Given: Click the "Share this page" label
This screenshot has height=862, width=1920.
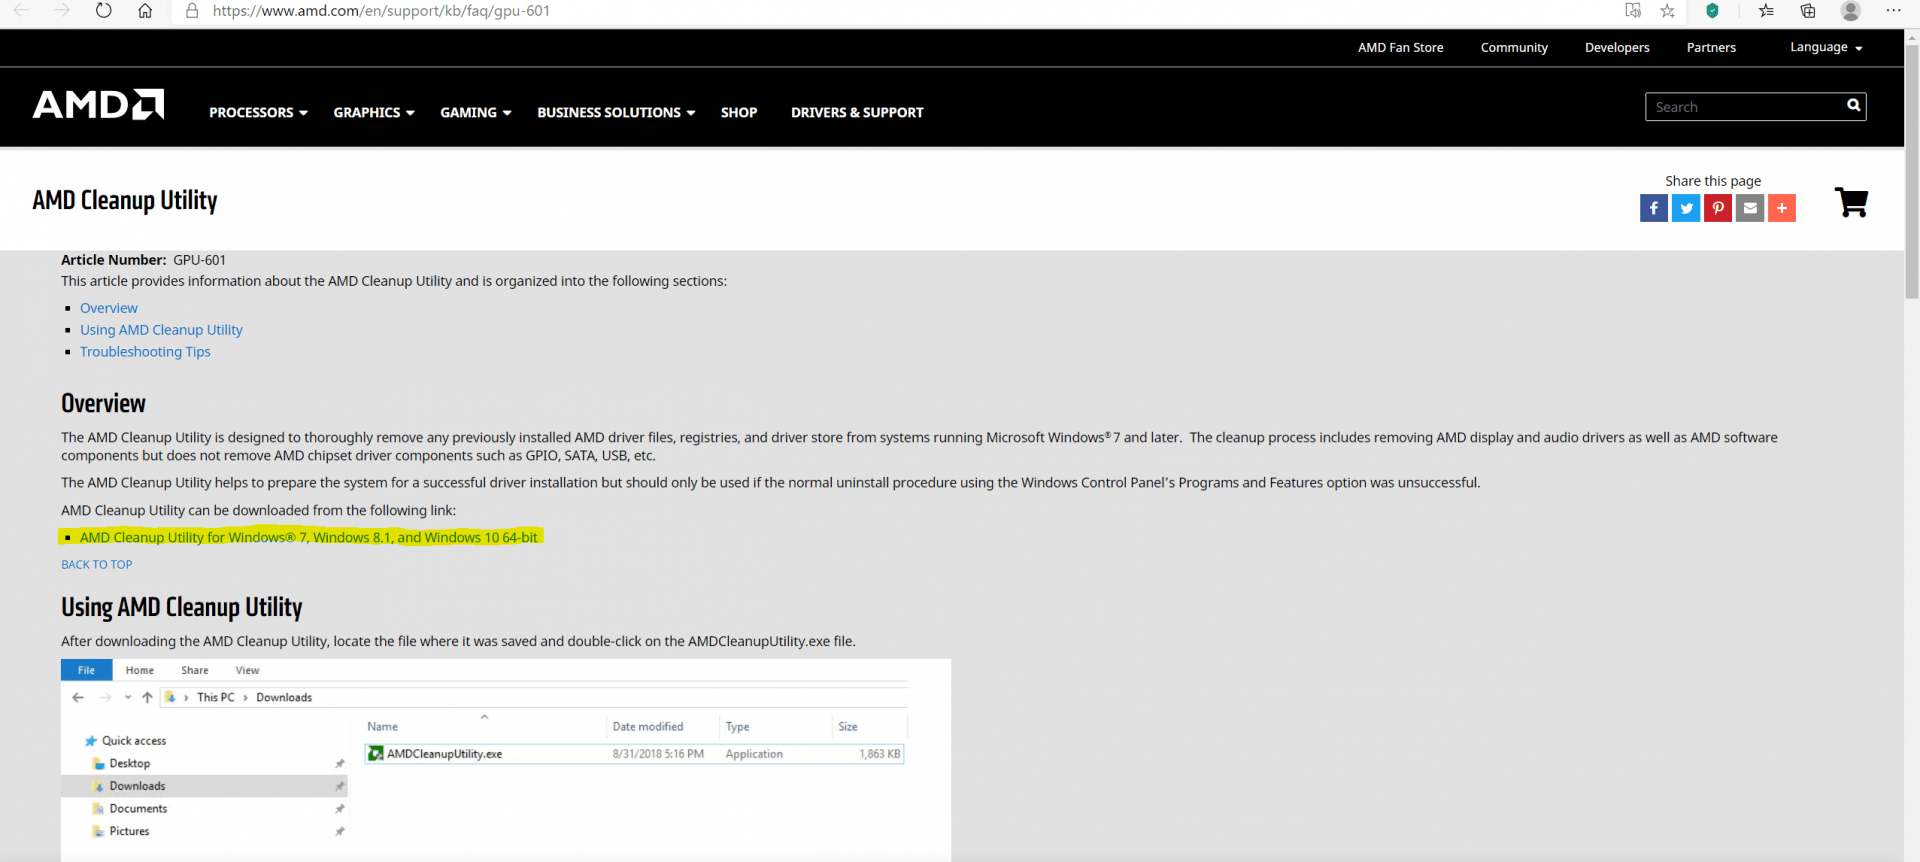Looking at the screenshot, I should (1713, 181).
